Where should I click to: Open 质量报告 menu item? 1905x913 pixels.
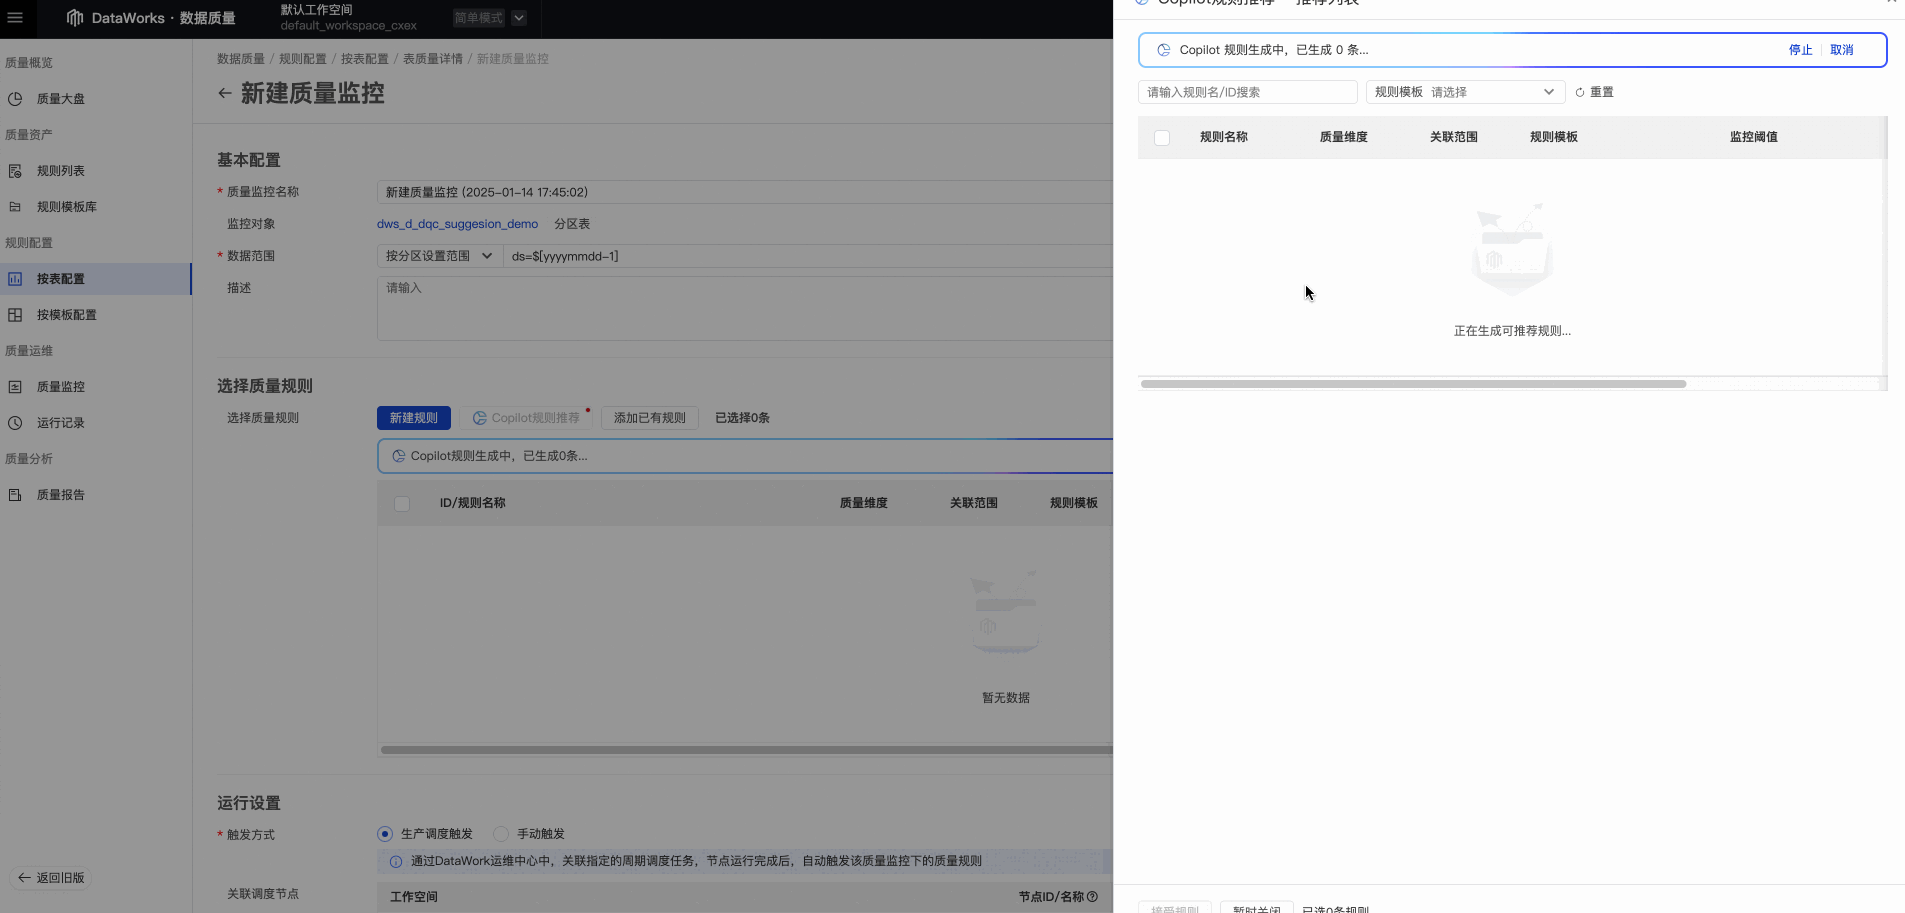(61, 495)
